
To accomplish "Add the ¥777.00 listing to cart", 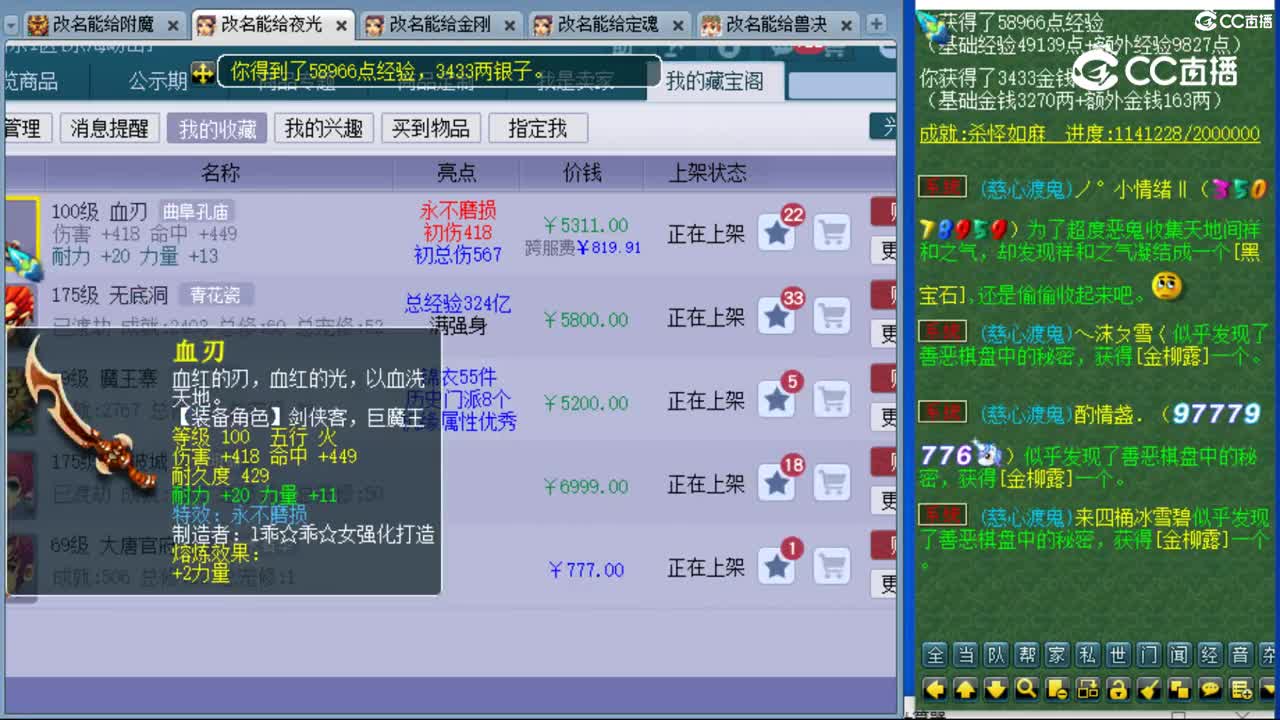I will [832, 566].
